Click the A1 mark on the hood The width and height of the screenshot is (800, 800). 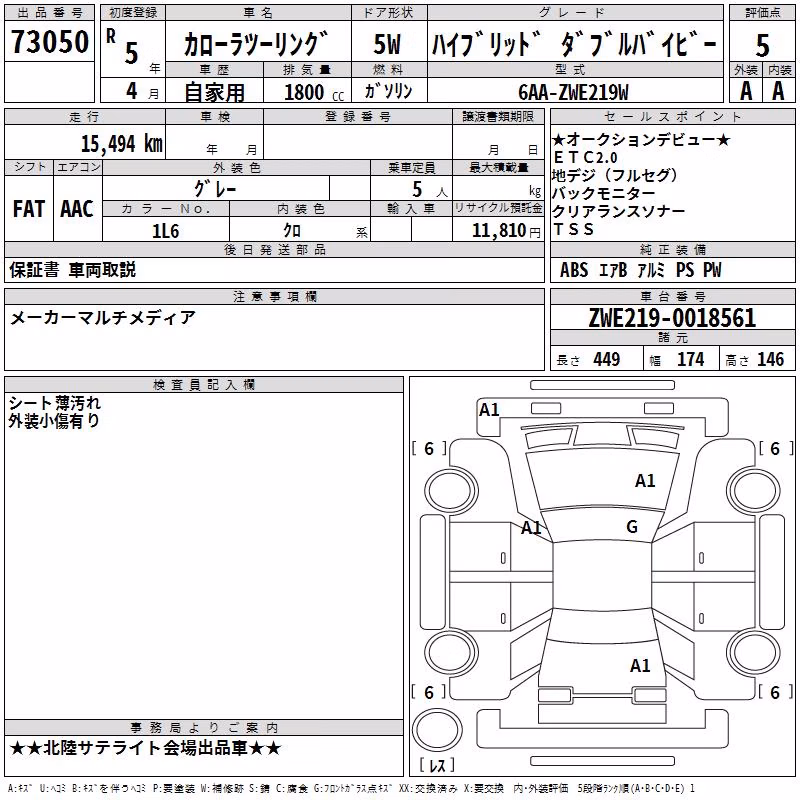(x=645, y=481)
